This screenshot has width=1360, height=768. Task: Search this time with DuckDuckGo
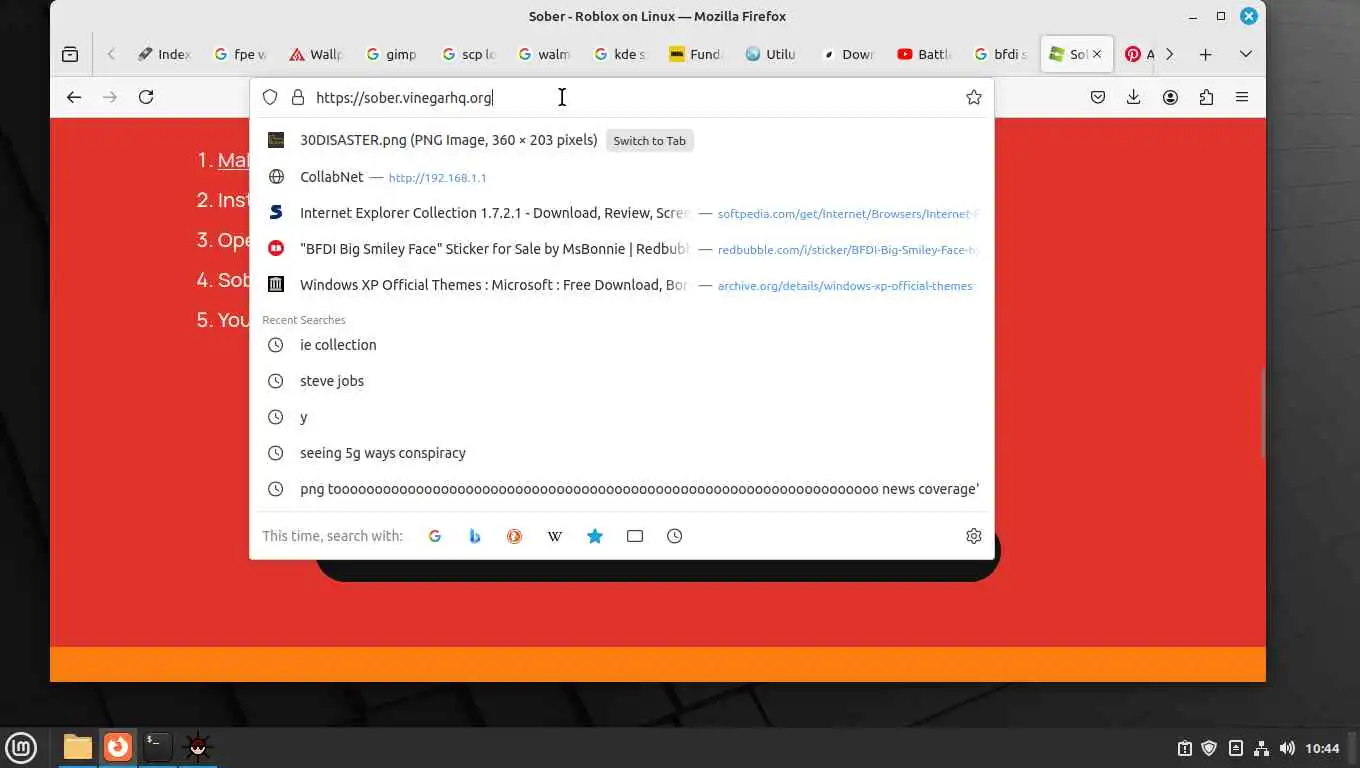pyautogui.click(x=514, y=536)
